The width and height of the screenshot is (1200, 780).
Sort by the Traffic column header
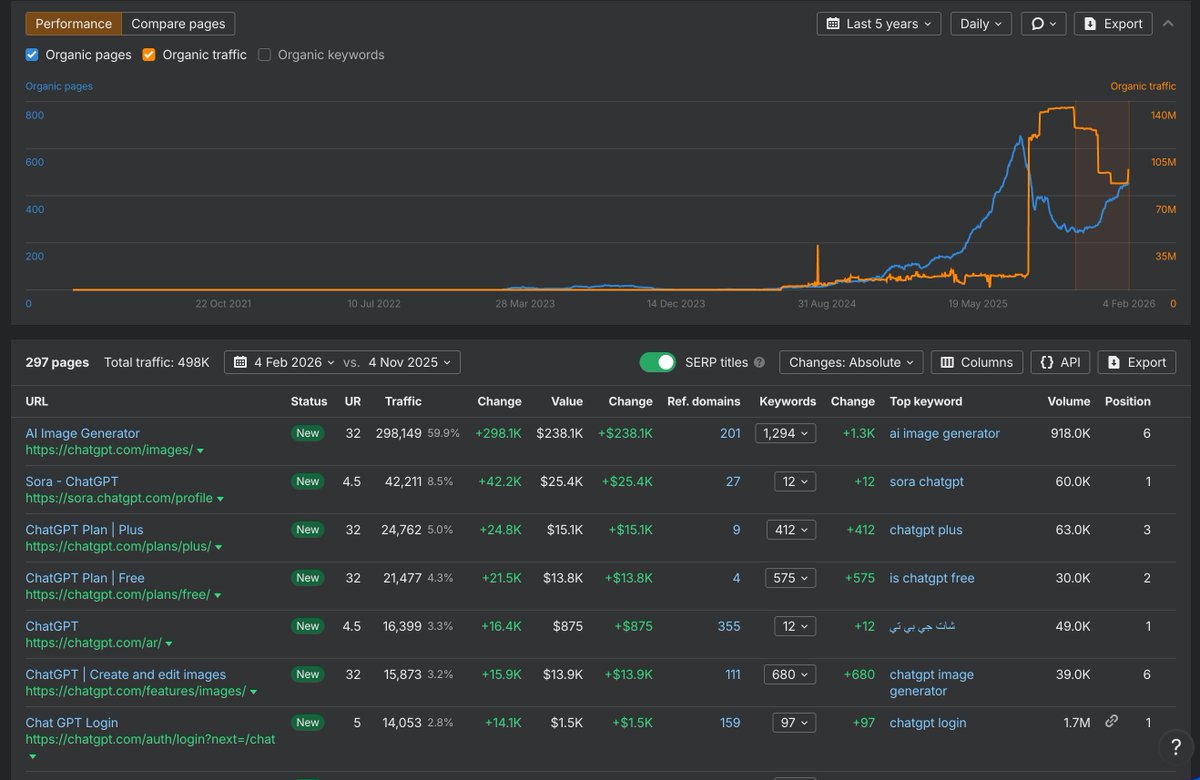point(403,401)
